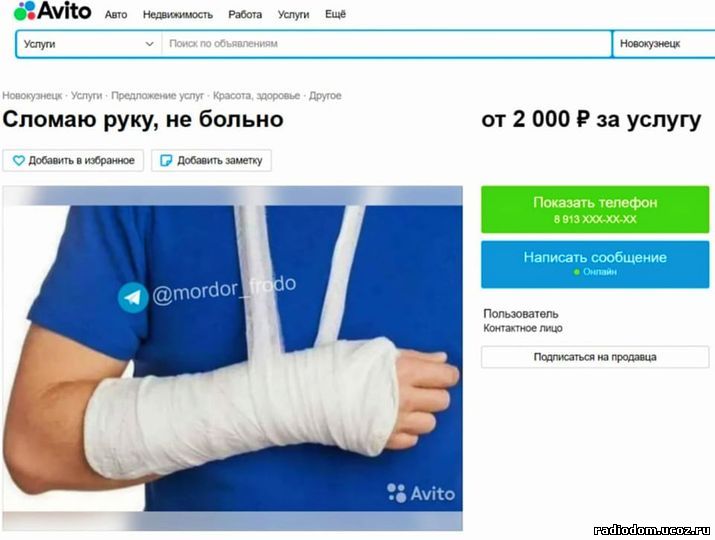Viewport: 715px width, 540px height.
Task: Click the chevron arrow in category selector
Action: click(x=149, y=44)
